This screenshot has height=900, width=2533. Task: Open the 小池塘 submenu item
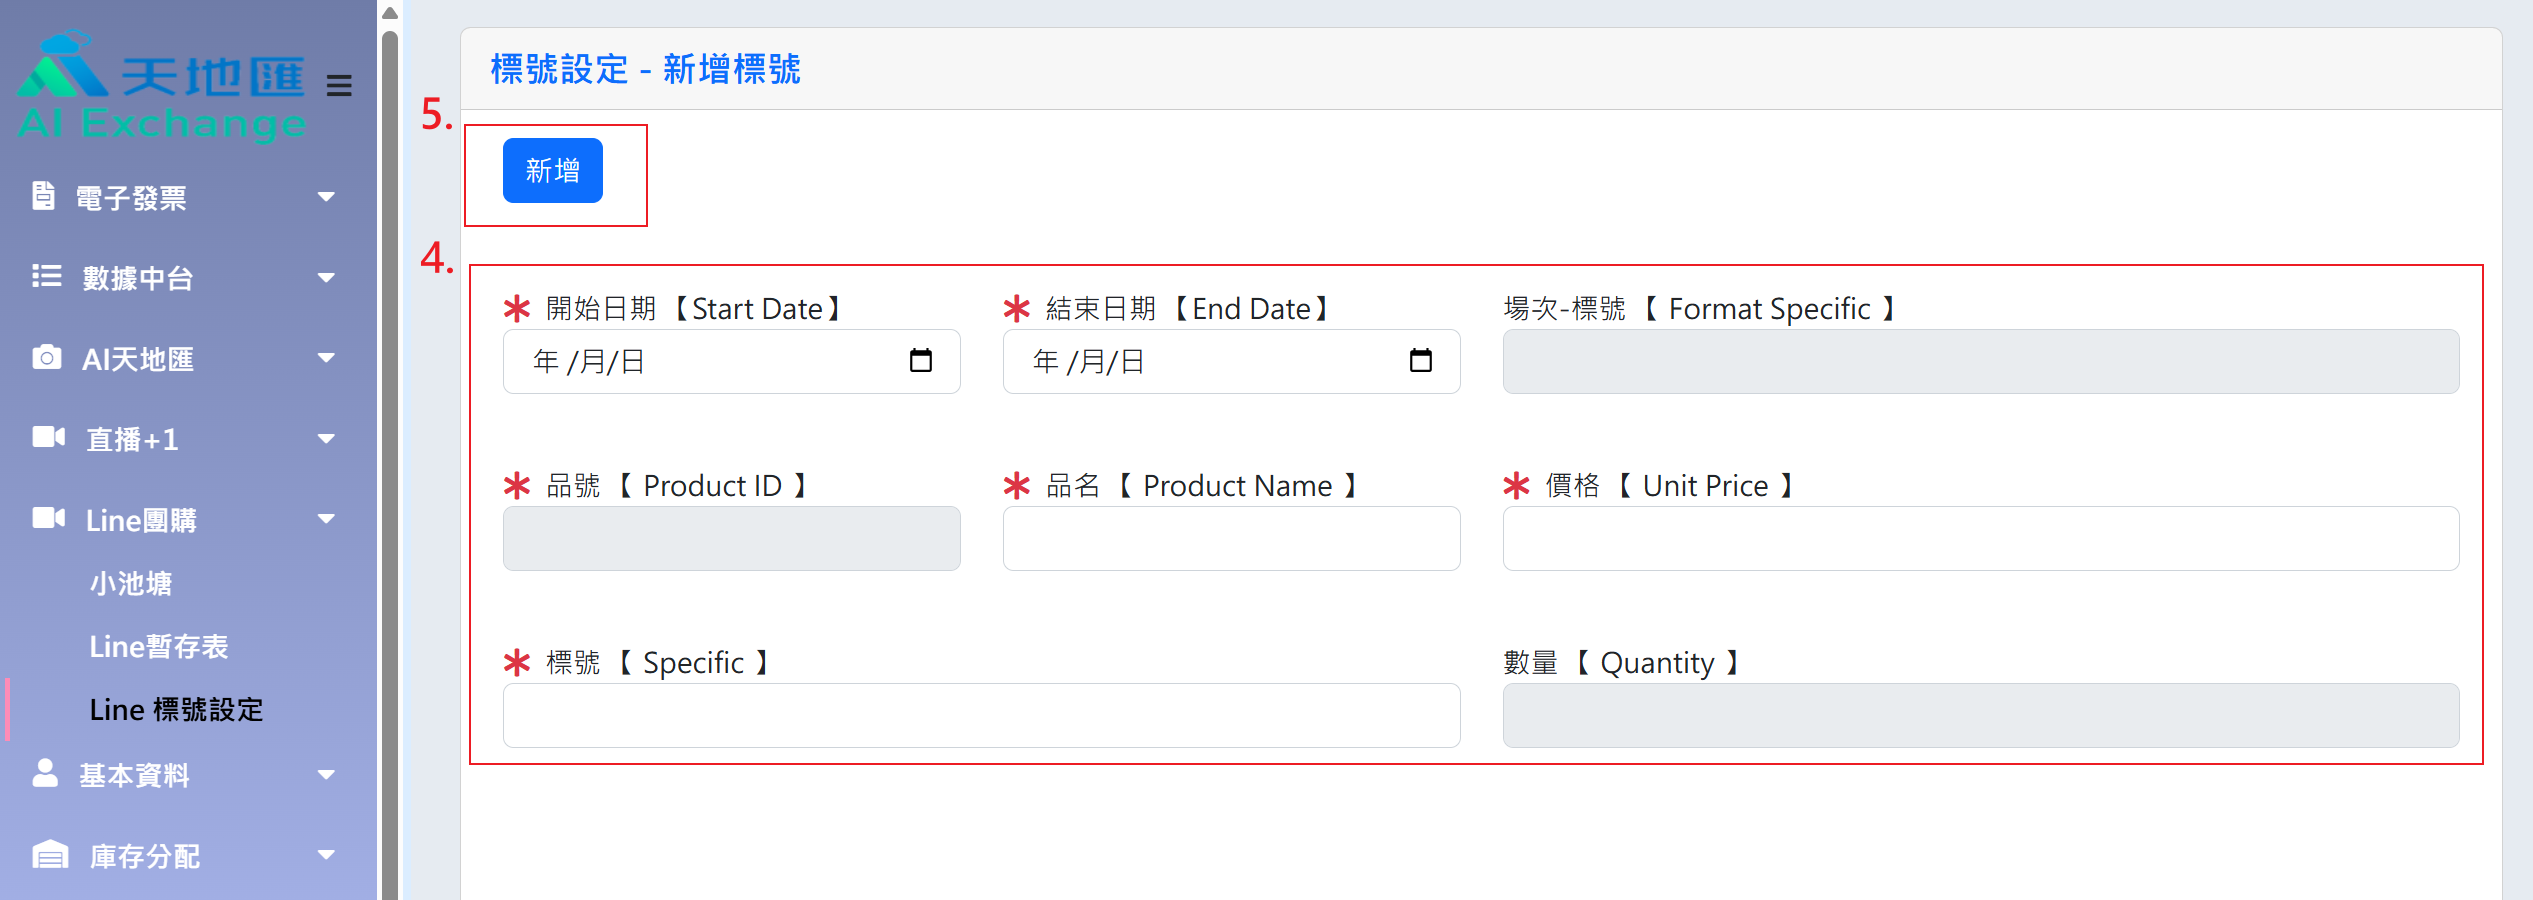pos(131,583)
